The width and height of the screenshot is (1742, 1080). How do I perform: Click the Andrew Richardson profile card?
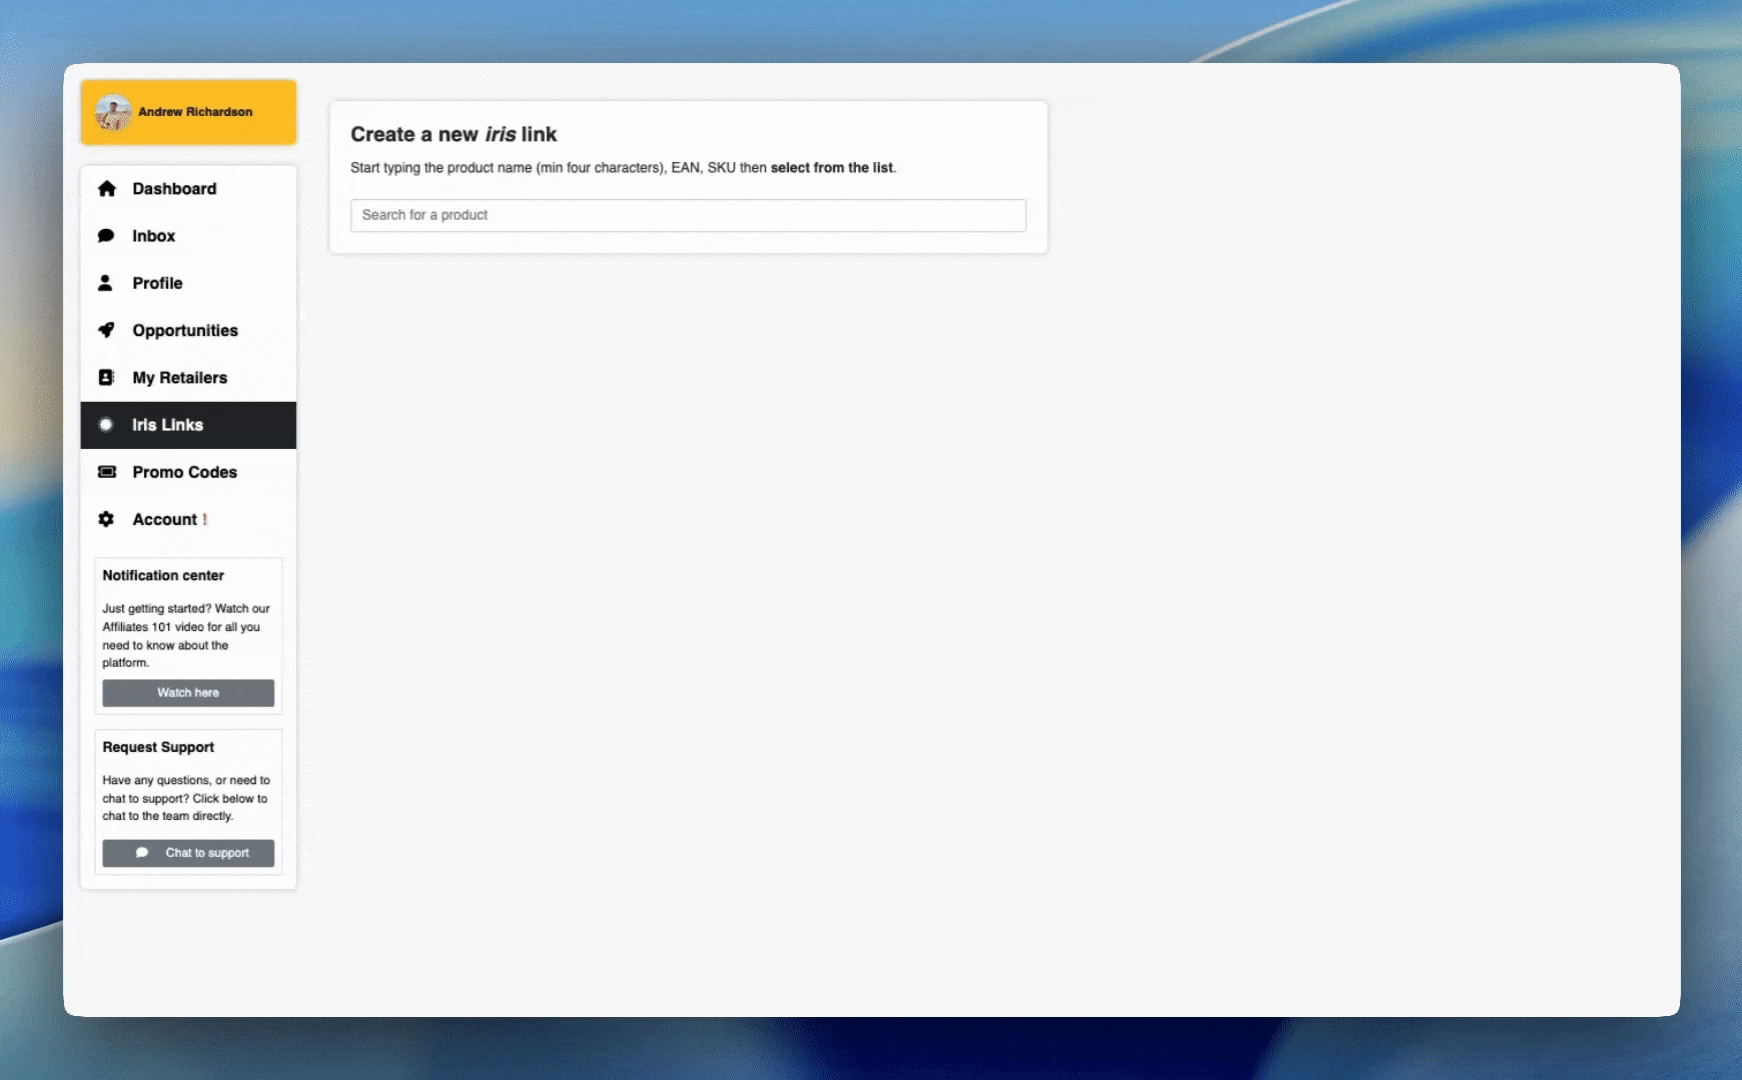pyautogui.click(x=188, y=111)
